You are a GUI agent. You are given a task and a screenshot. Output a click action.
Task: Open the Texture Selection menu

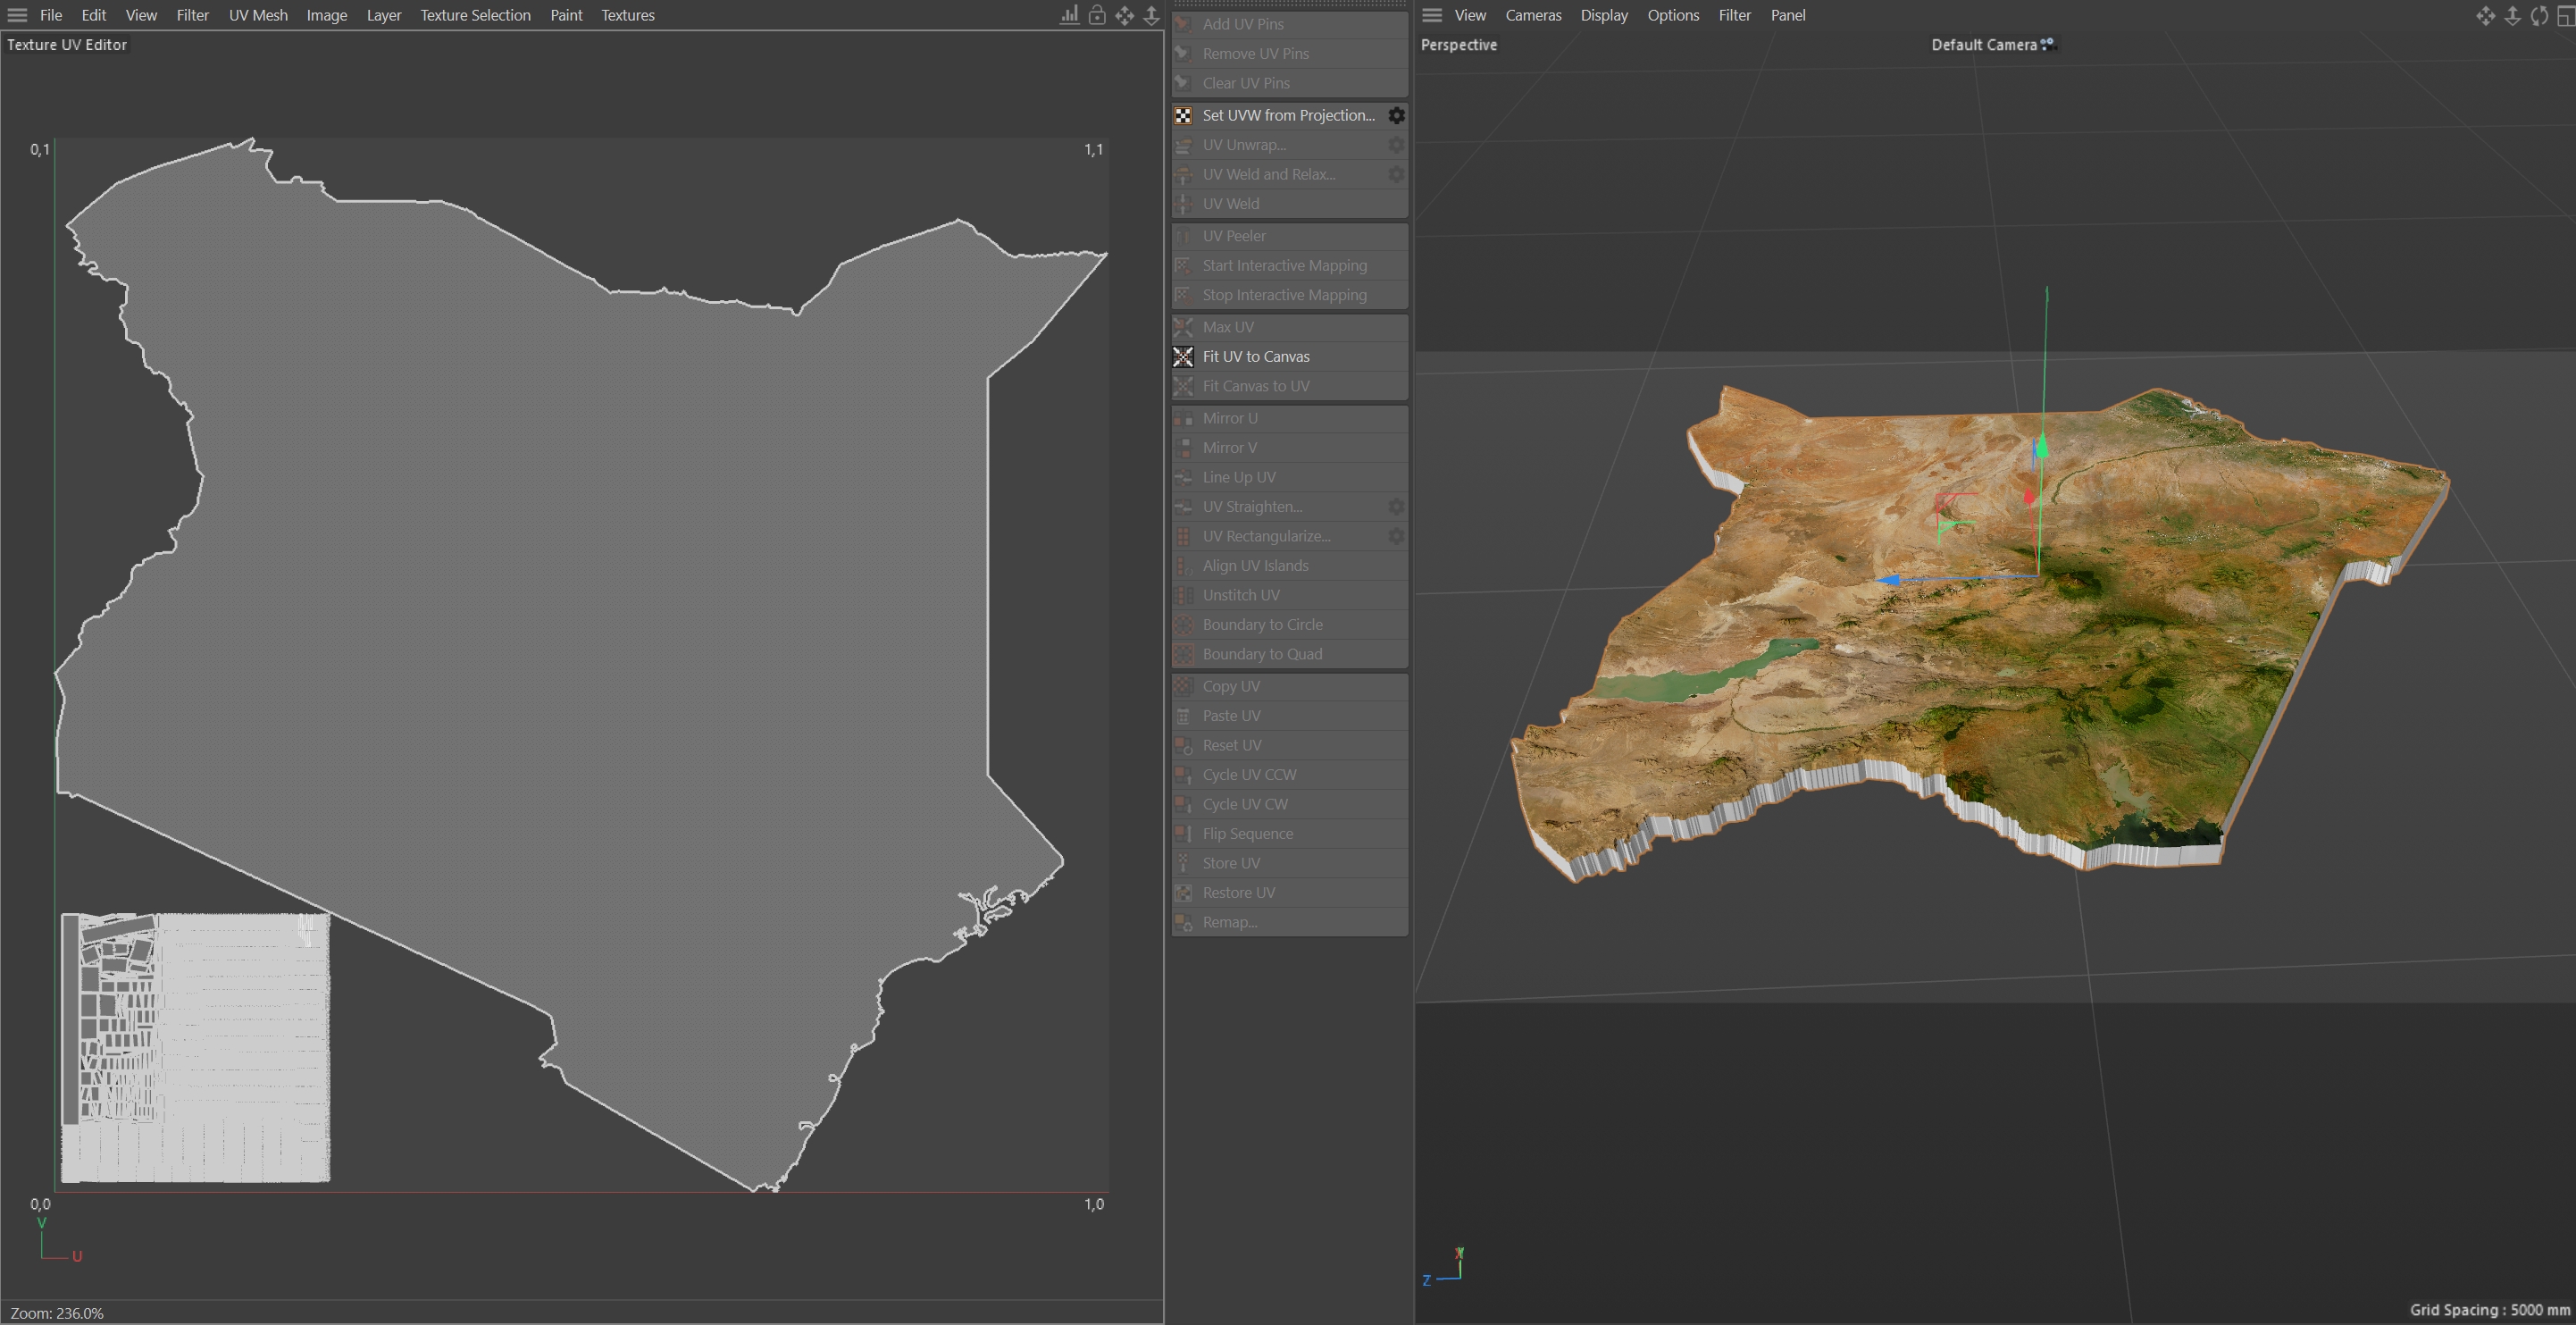[475, 15]
